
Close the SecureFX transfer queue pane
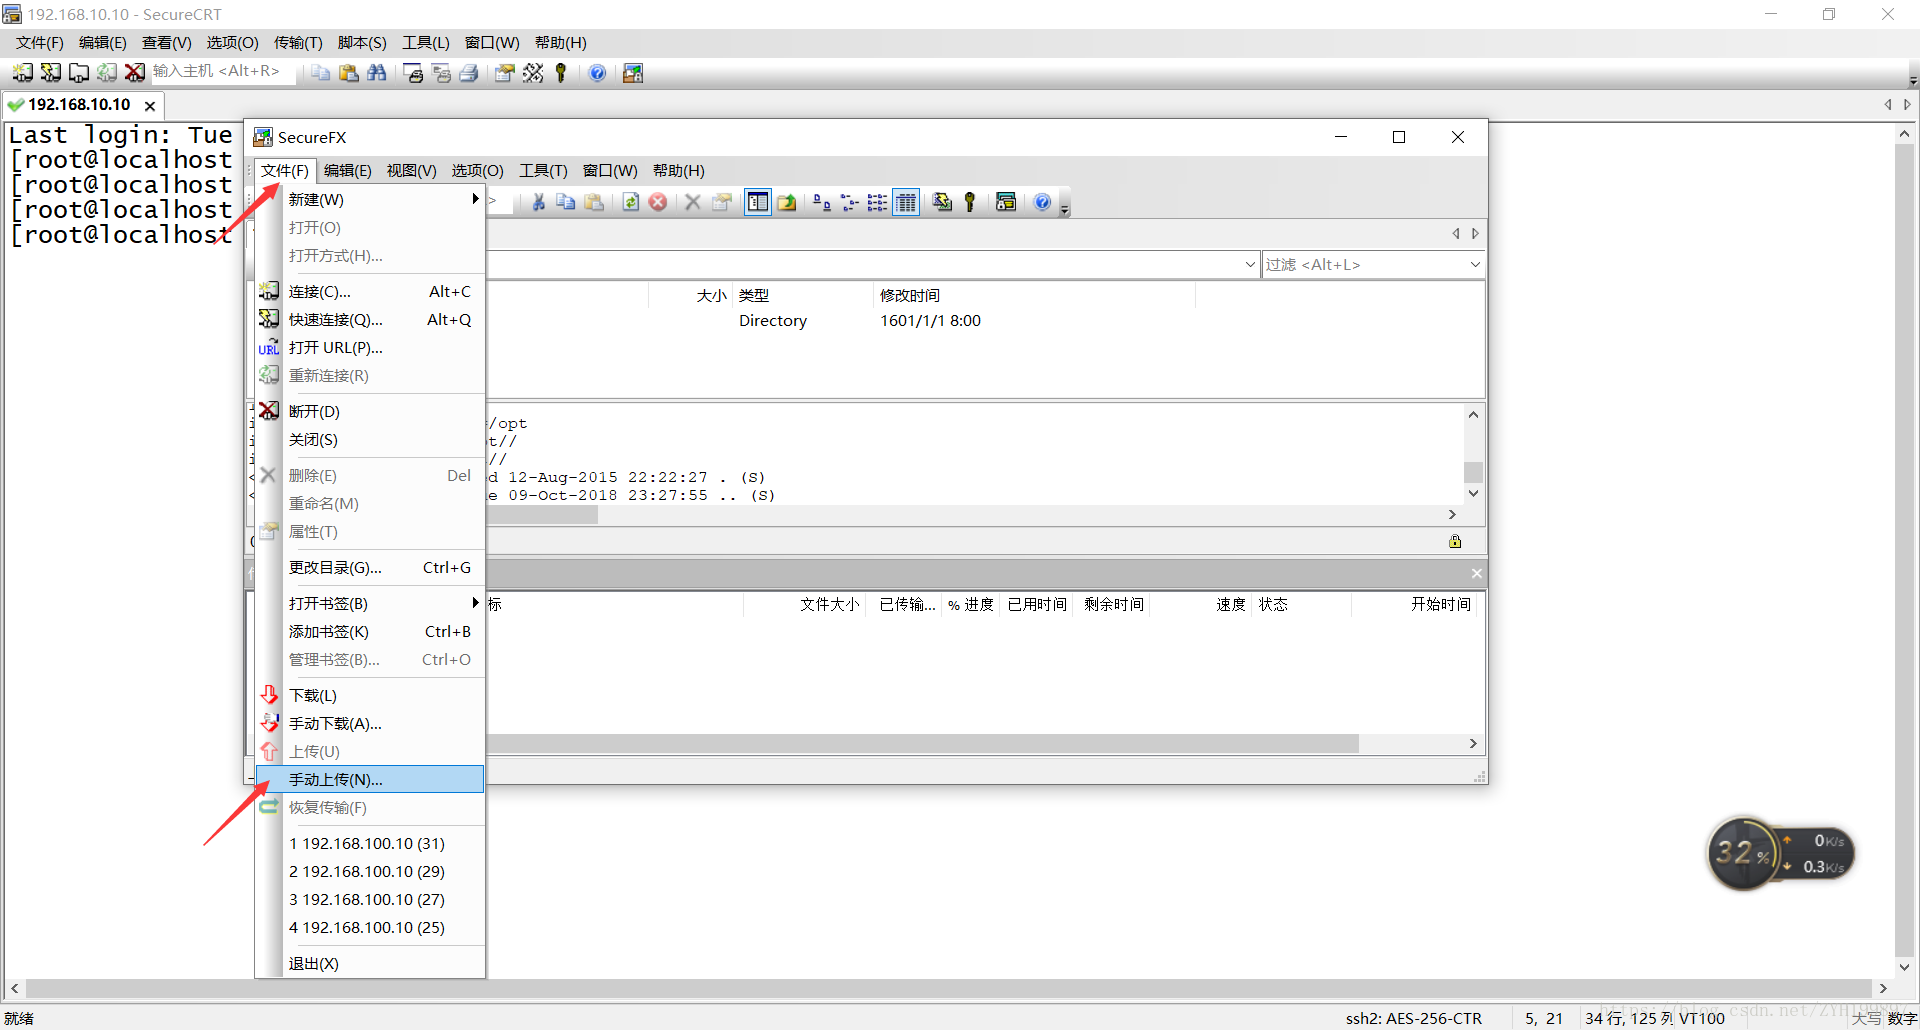[x=1476, y=573]
